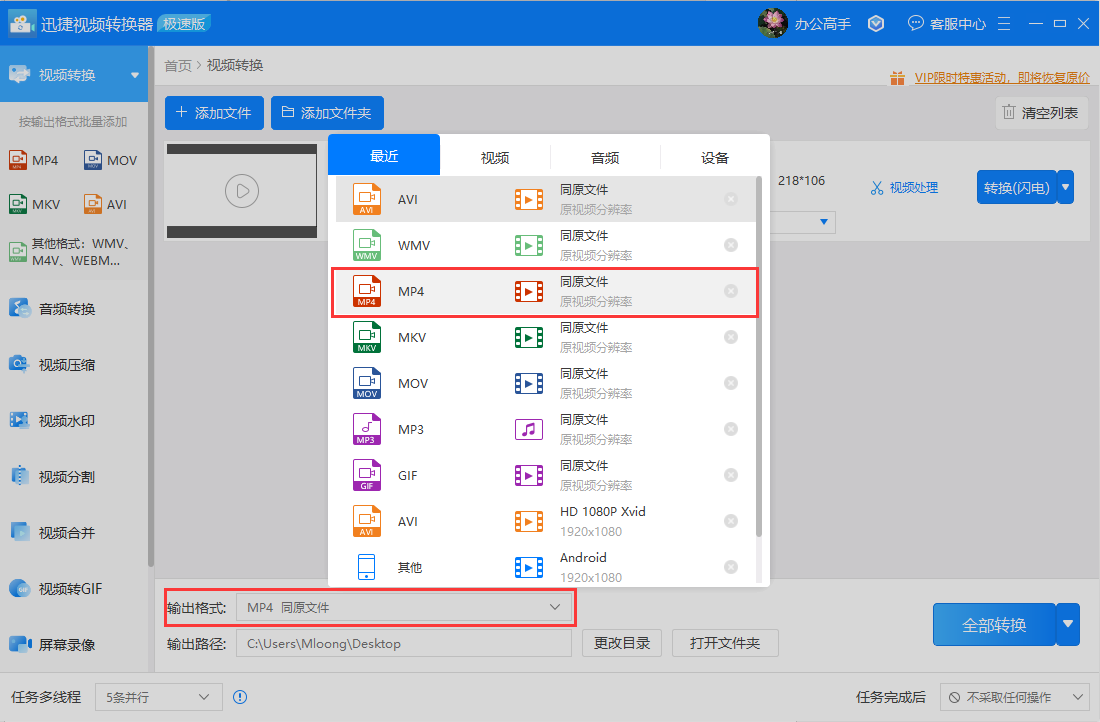Click the info icon beside 5条并行
Image resolution: width=1100 pixels, height=722 pixels.
(240, 697)
